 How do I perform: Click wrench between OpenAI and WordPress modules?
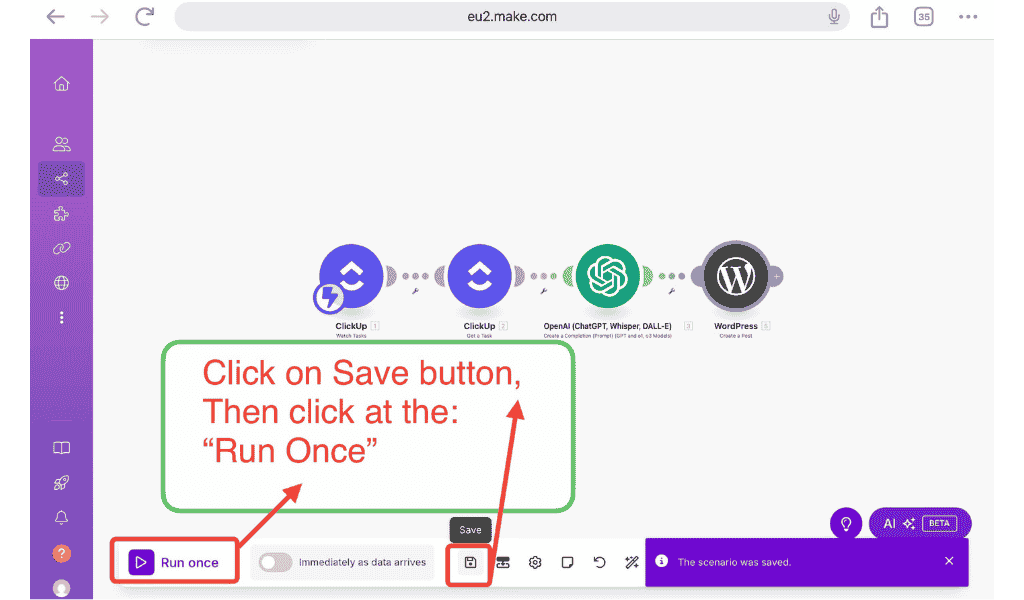[671, 291]
